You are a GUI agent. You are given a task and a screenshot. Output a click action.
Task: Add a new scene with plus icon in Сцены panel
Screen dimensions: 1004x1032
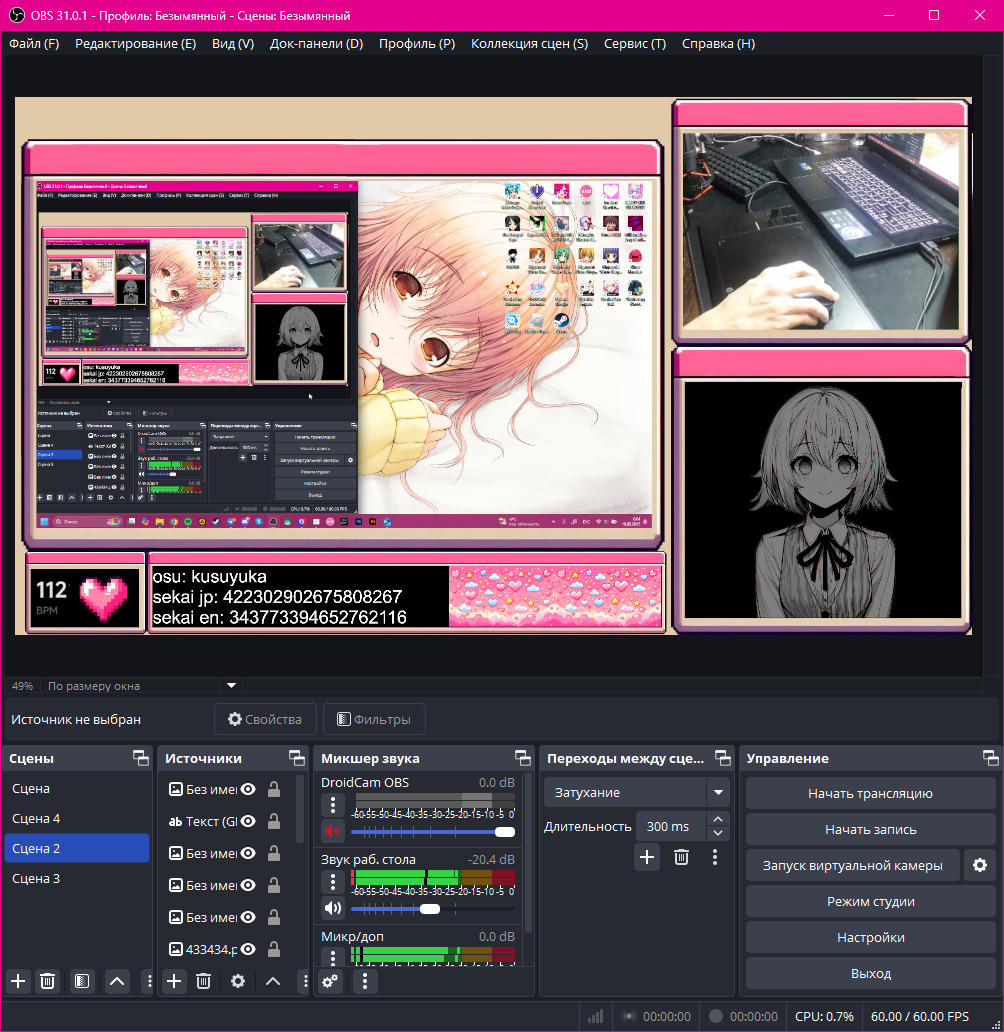click(x=18, y=981)
